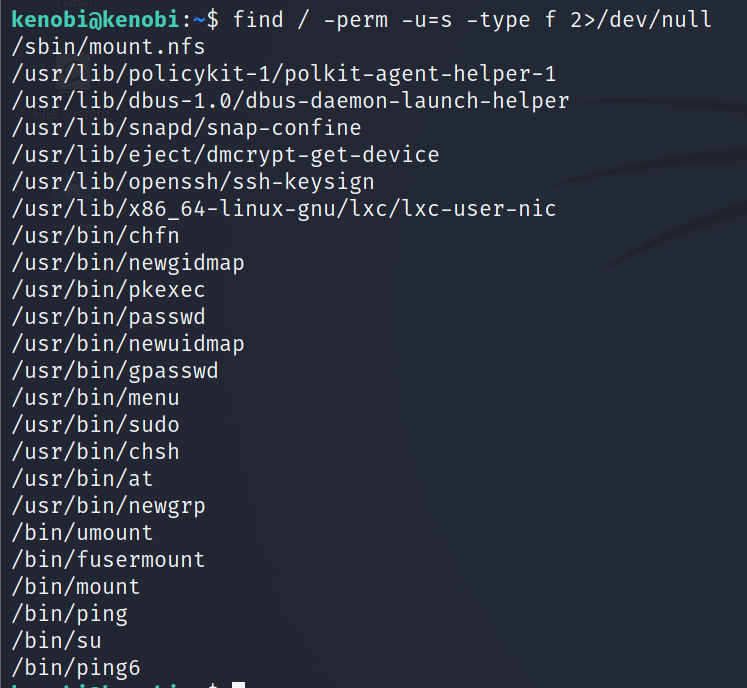Click the dmcrypt-get-device path
747x688 pixels.
click(226, 155)
